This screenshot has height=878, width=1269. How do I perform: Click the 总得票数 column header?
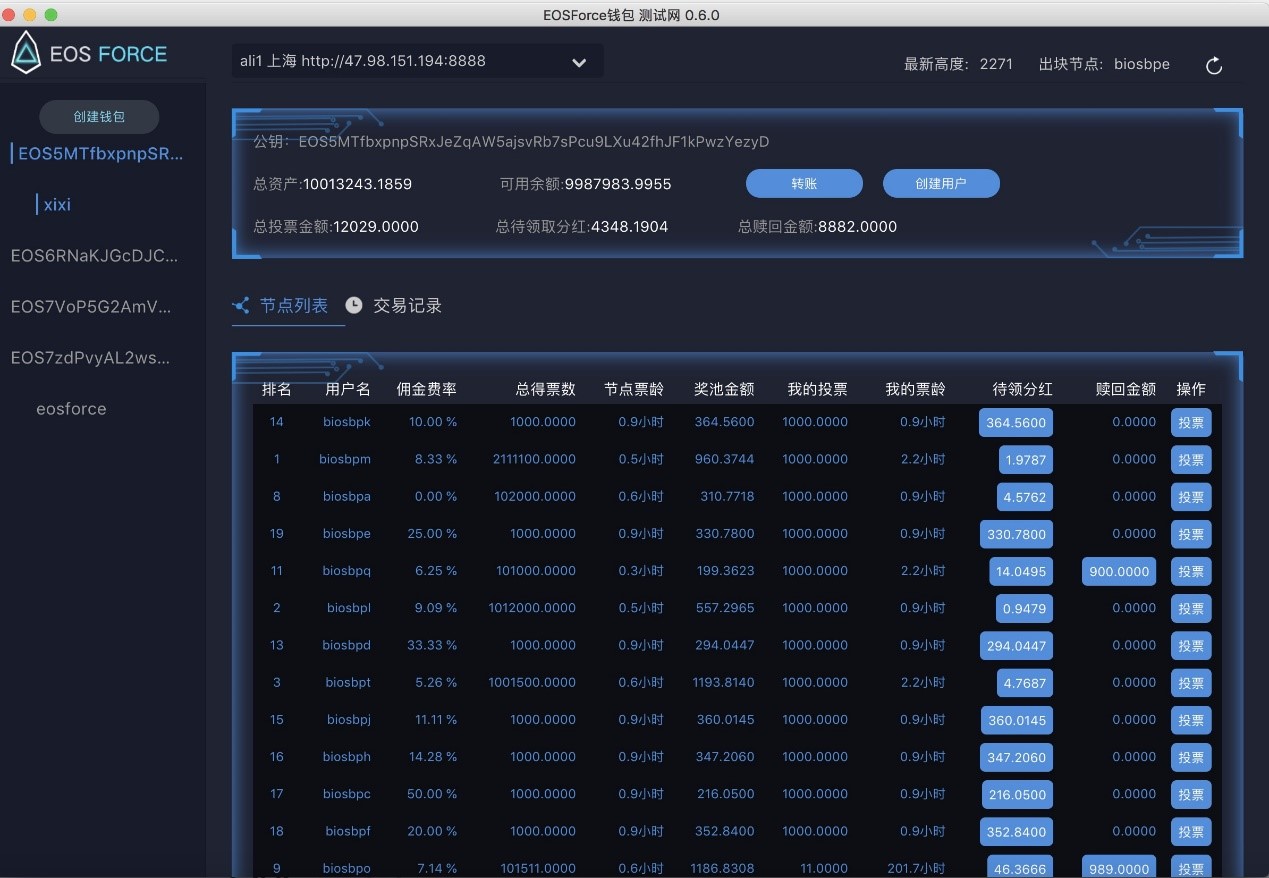546,389
